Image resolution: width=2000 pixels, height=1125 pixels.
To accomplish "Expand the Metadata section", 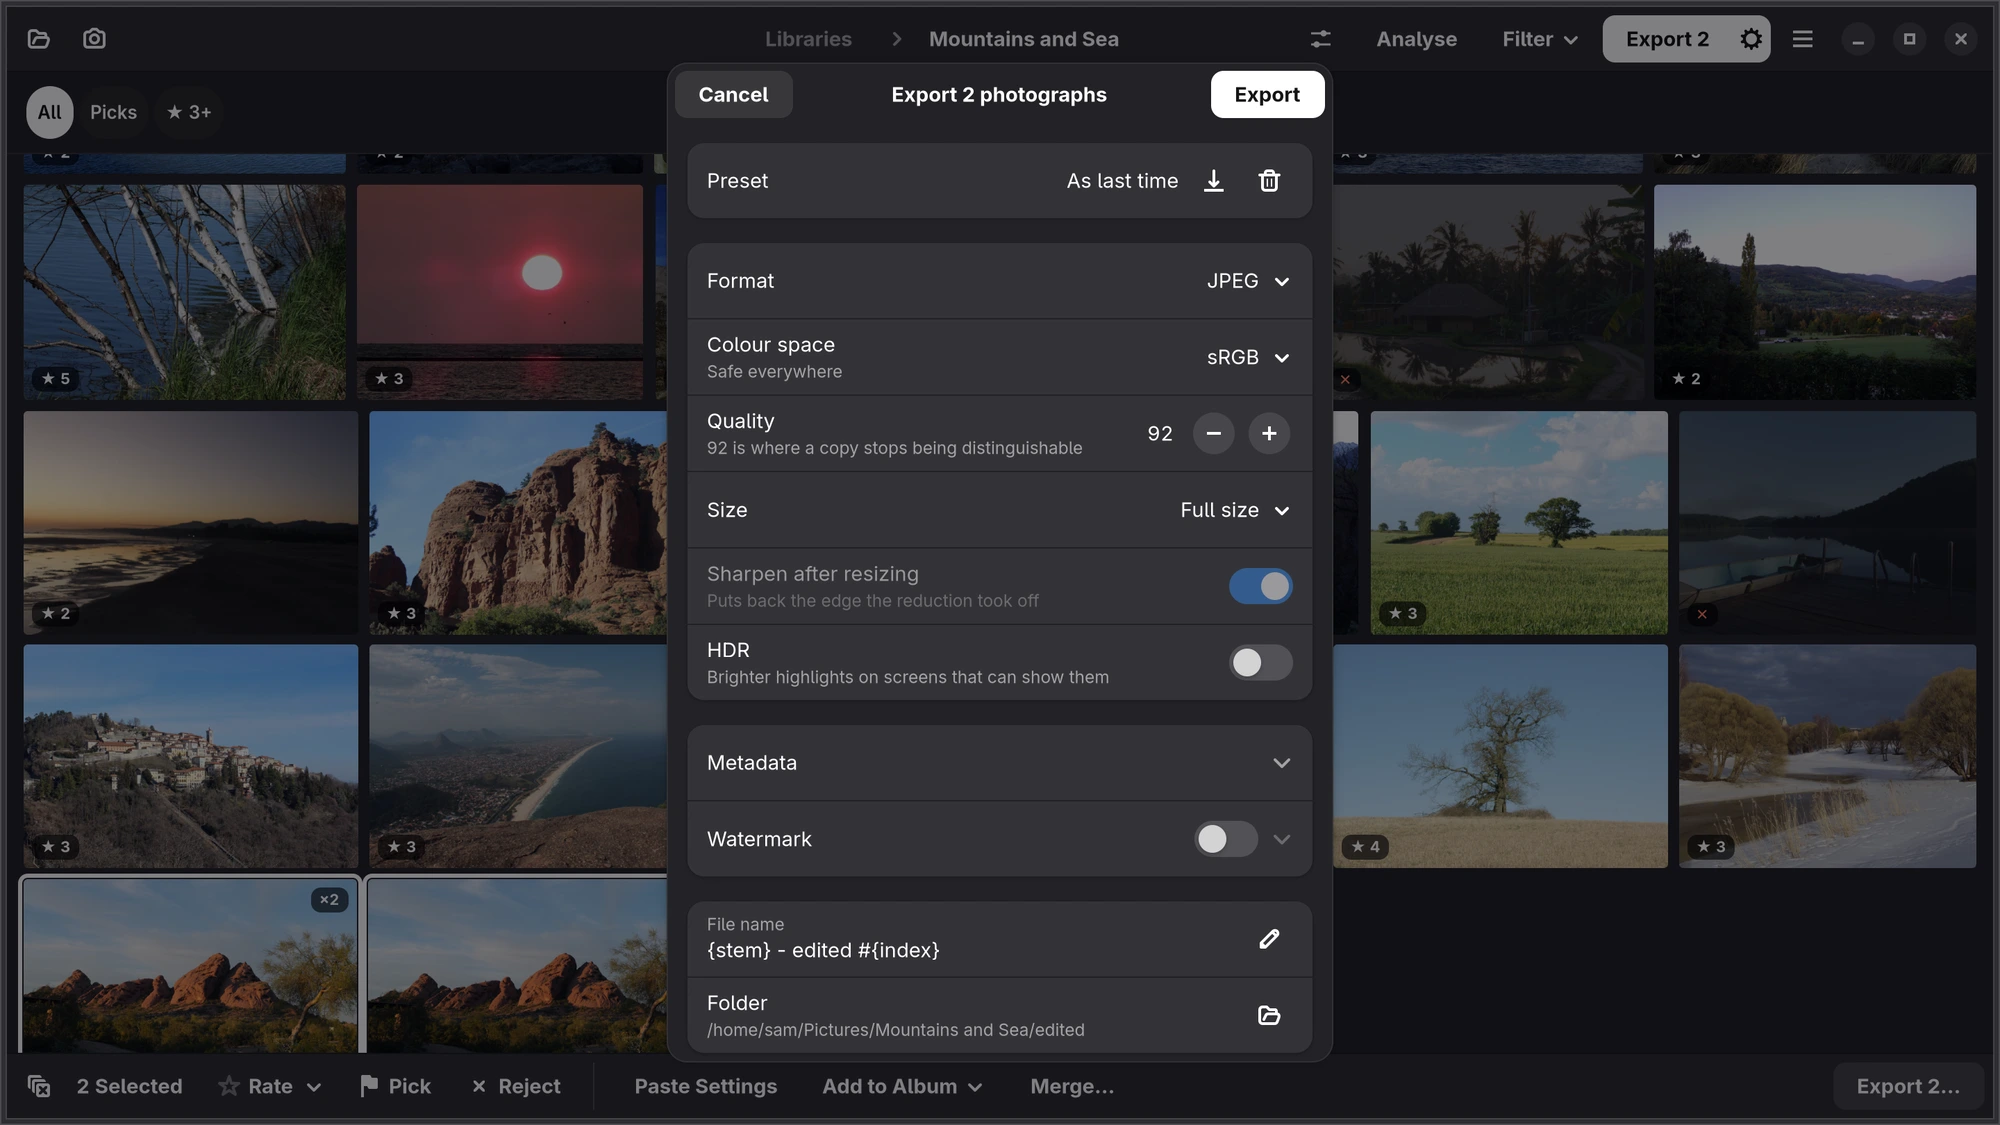I will pos(1000,763).
